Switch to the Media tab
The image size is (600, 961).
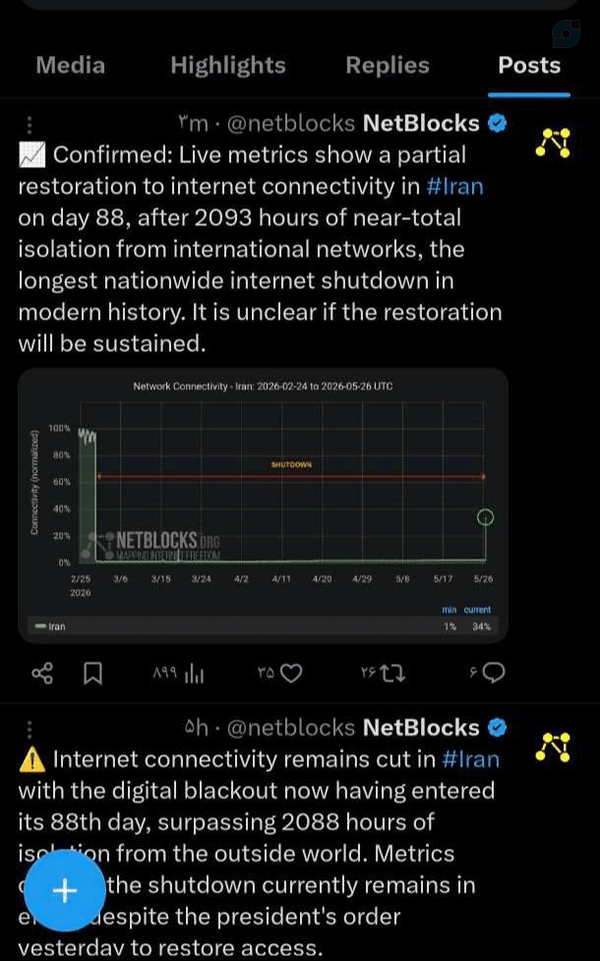coord(70,65)
